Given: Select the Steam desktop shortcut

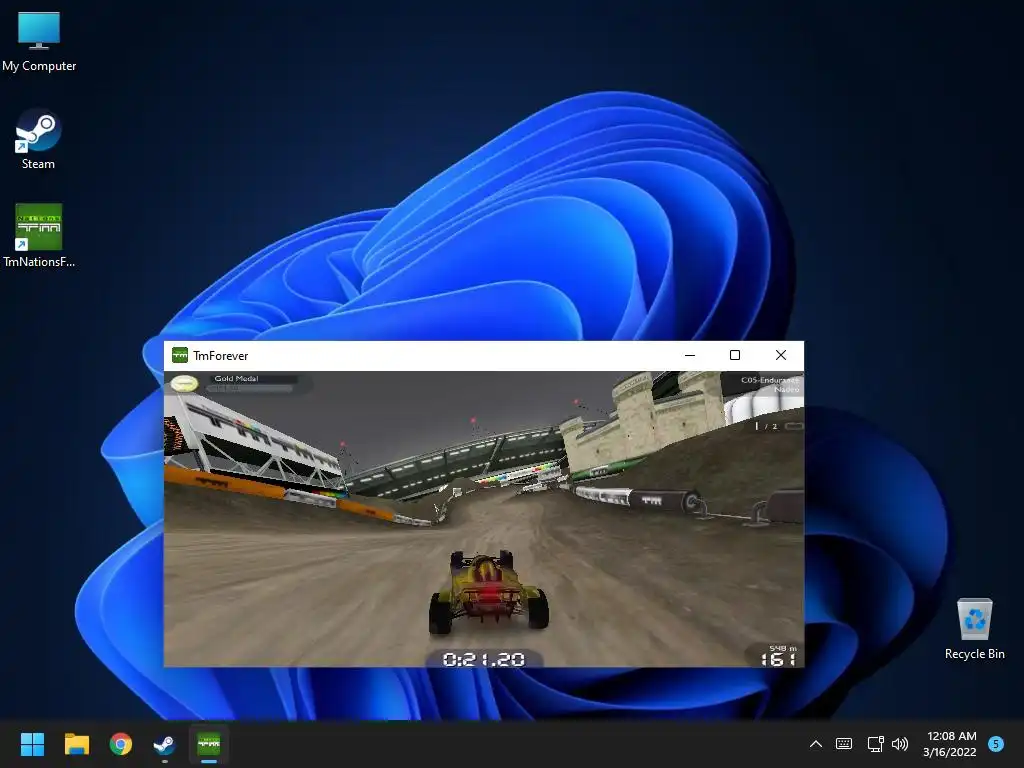Looking at the screenshot, I should coord(39,139).
